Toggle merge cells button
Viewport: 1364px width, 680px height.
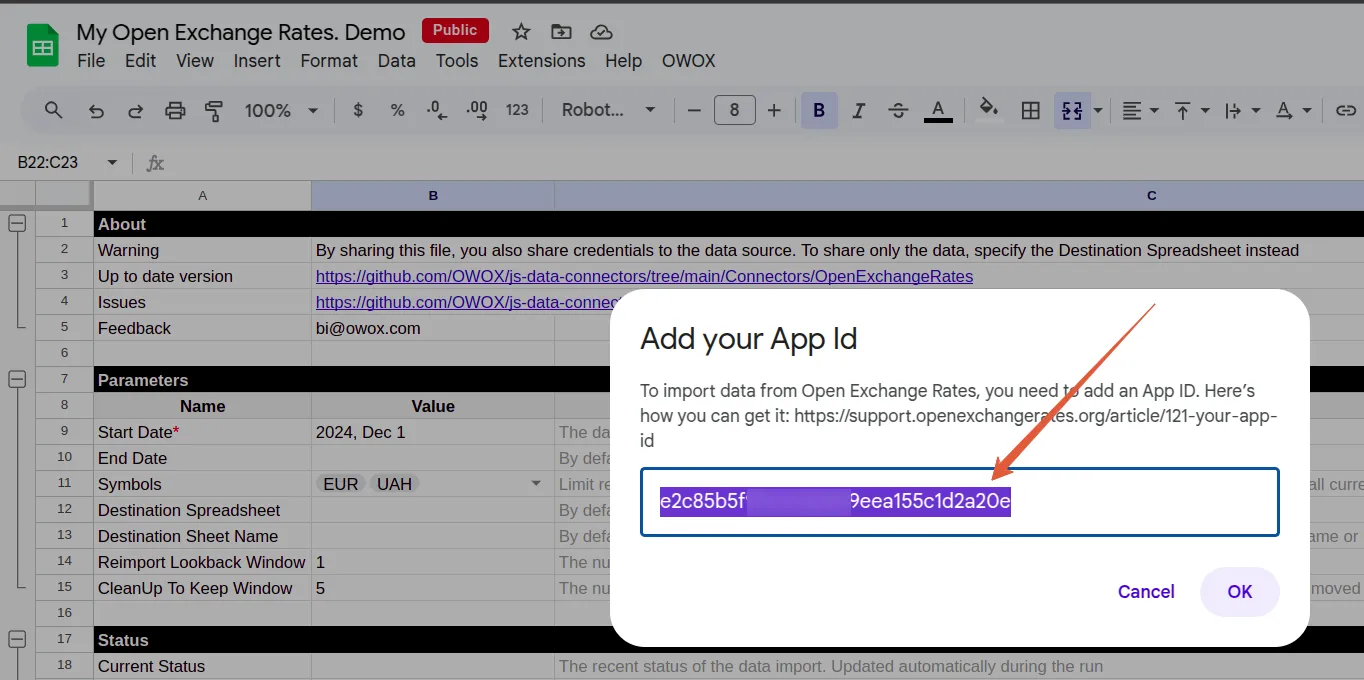click(1072, 110)
